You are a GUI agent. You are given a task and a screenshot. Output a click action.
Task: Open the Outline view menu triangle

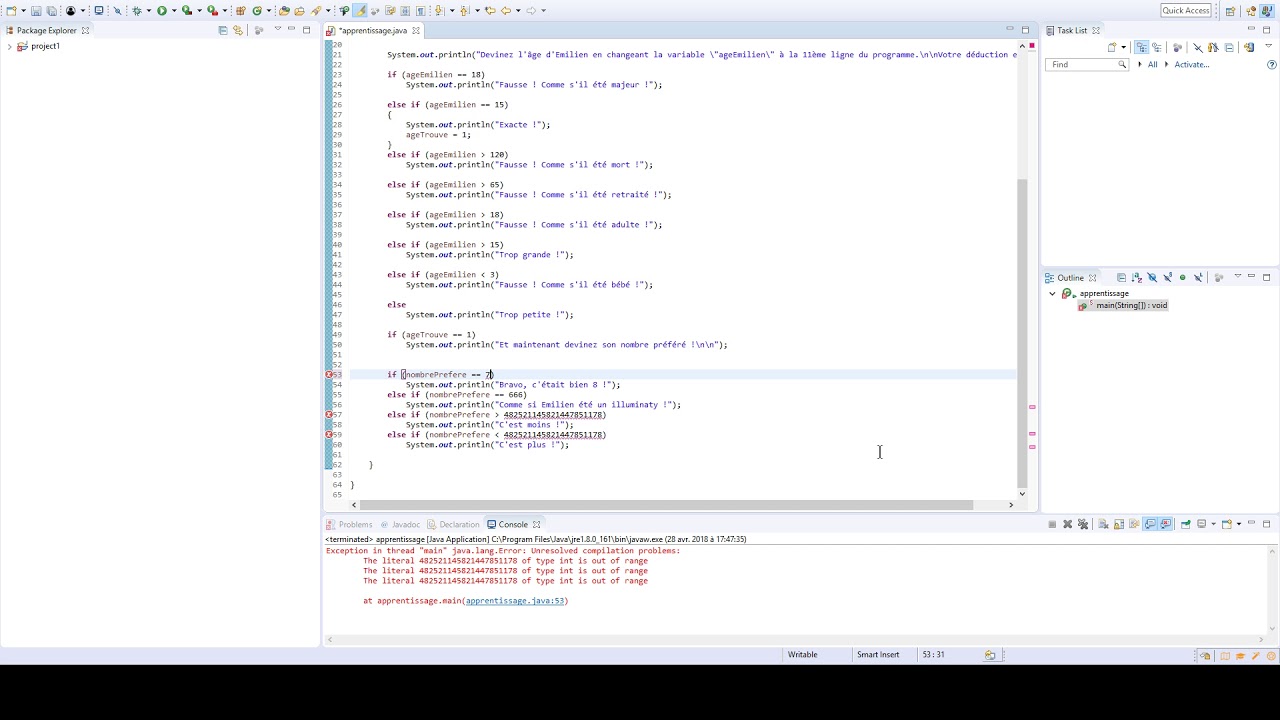click(1238, 276)
